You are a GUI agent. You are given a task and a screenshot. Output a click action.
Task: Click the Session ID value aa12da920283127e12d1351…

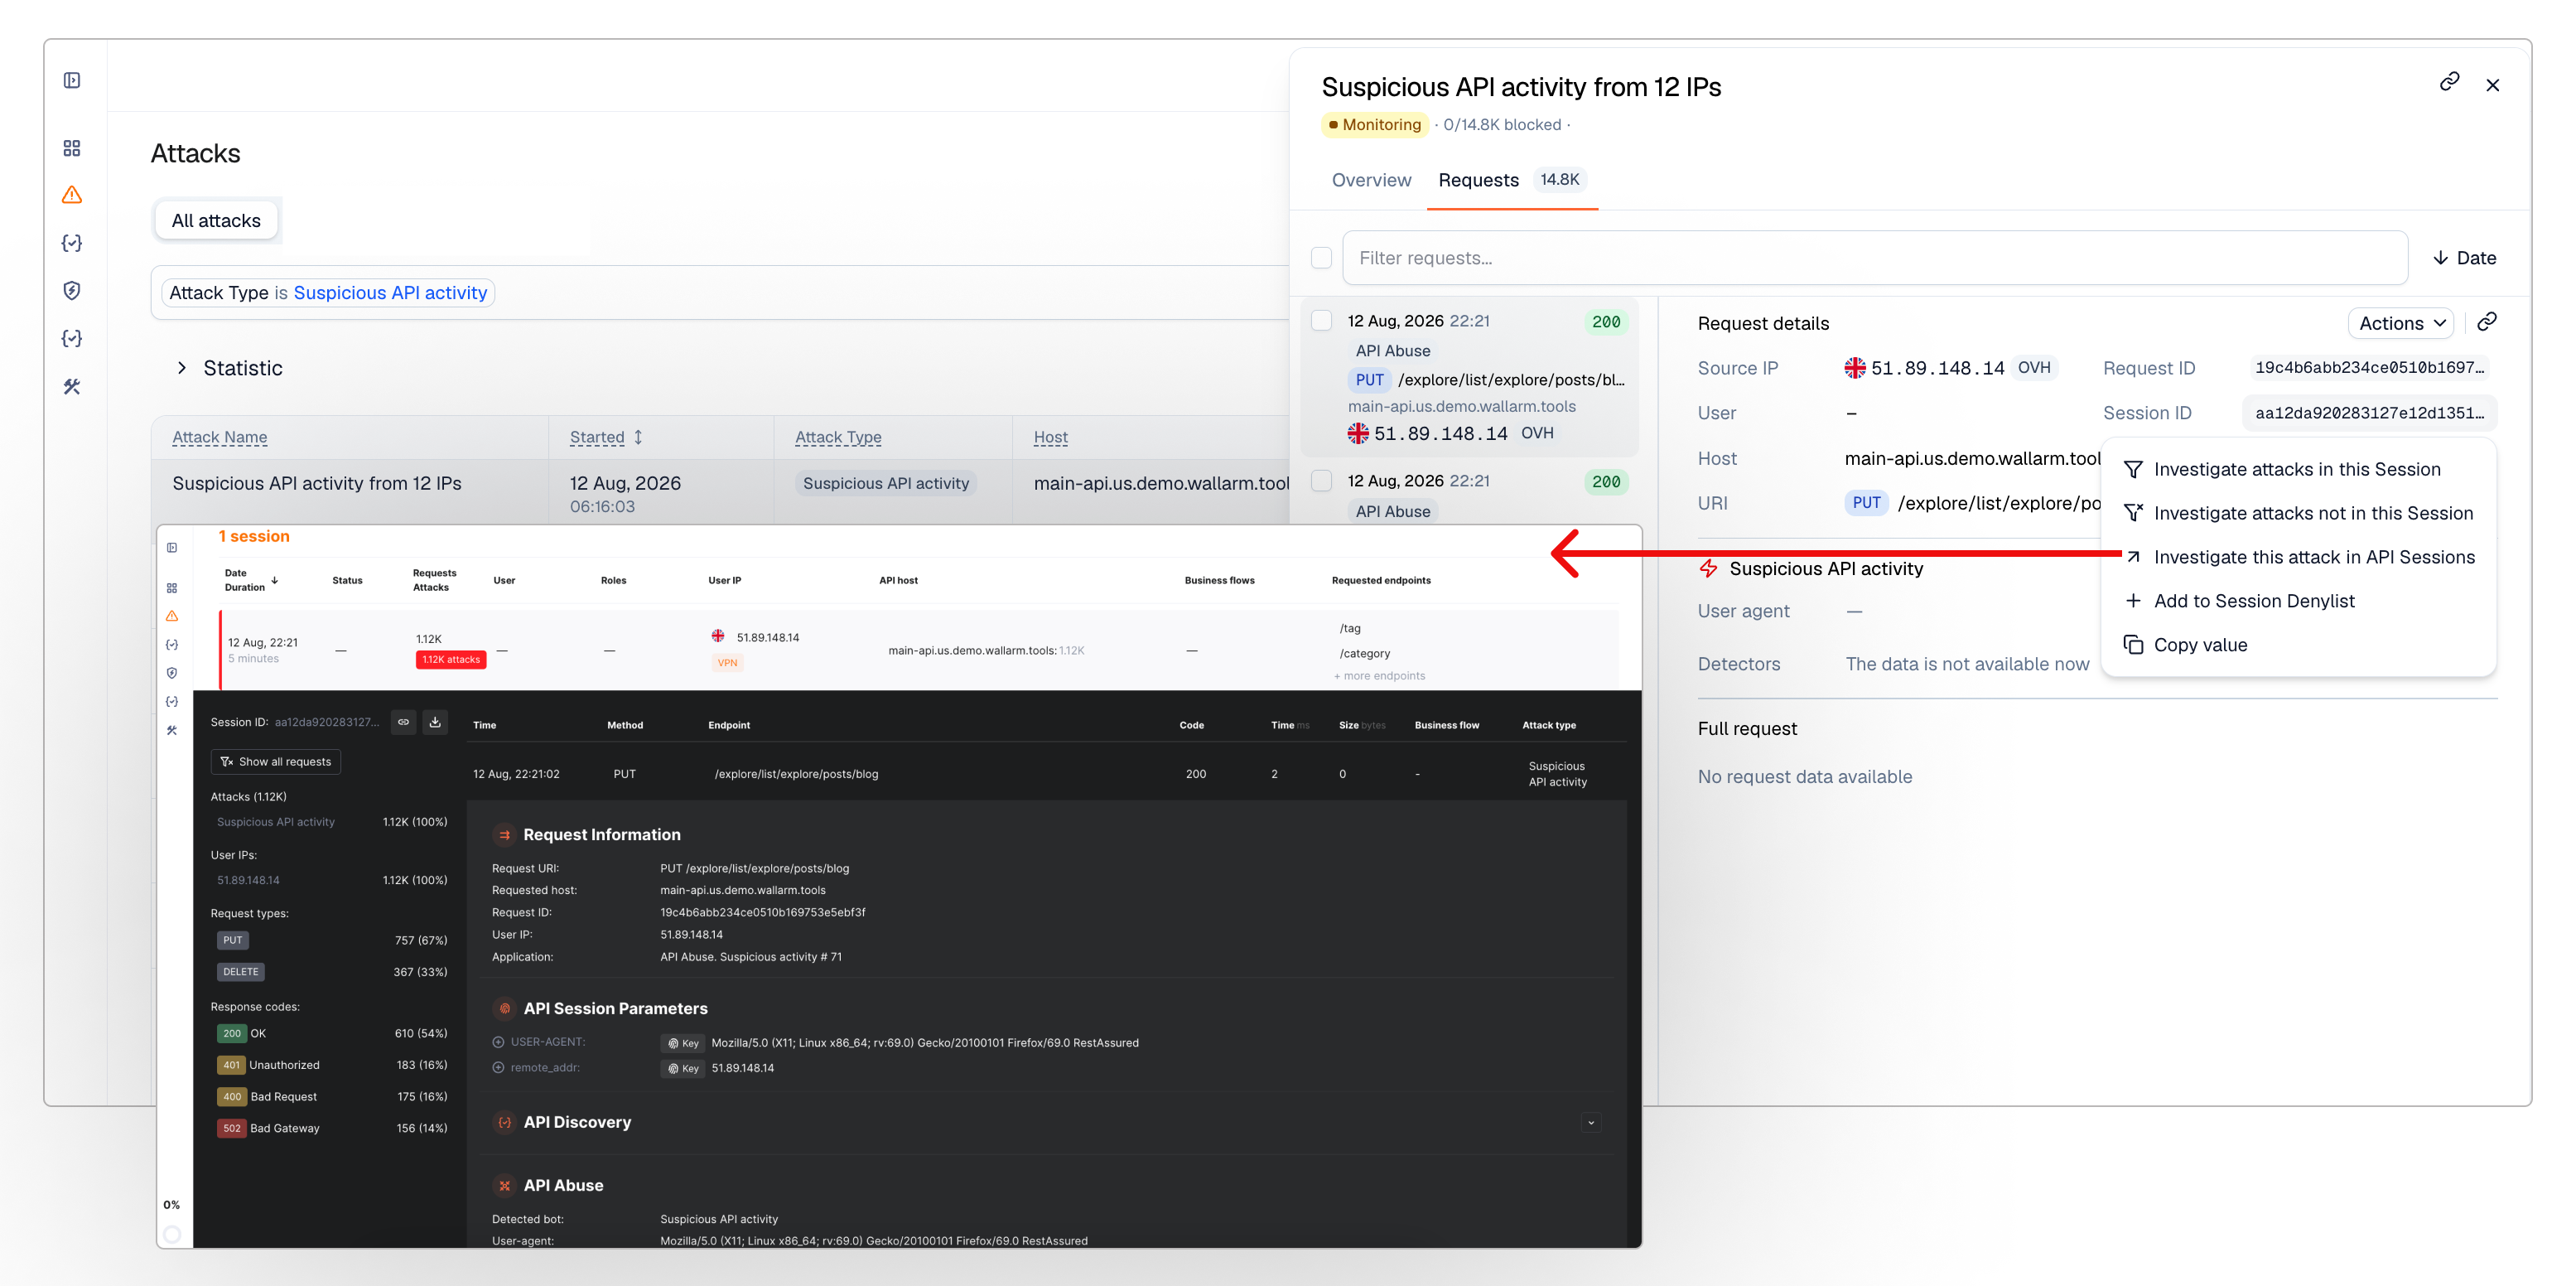point(2369,413)
